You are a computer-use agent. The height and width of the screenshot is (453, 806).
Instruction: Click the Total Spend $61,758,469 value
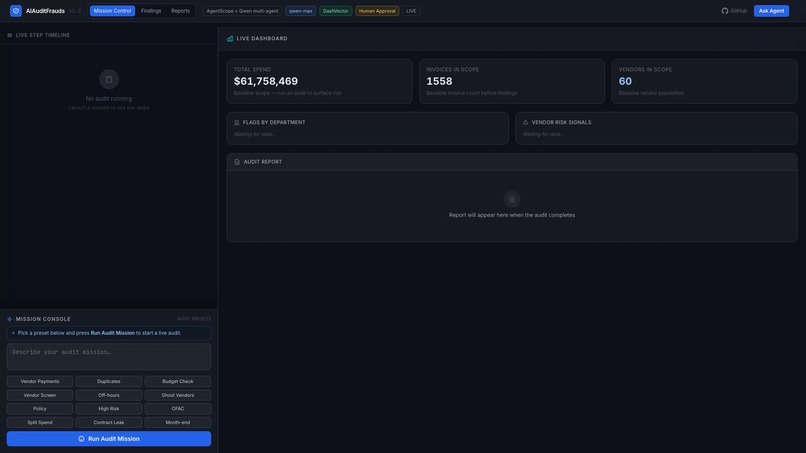(266, 81)
